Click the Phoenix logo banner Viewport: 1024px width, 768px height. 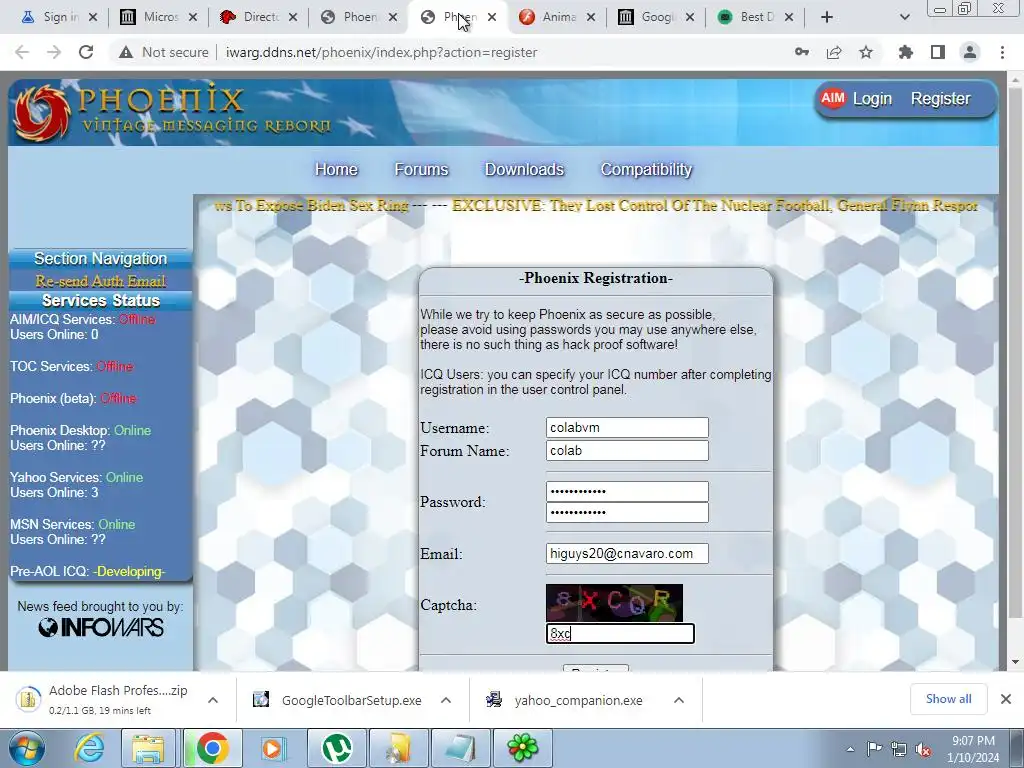pos(173,112)
